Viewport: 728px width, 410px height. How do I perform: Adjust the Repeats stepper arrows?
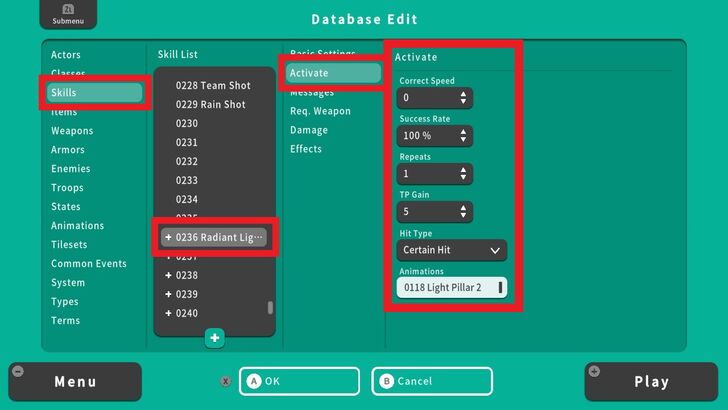(463, 174)
